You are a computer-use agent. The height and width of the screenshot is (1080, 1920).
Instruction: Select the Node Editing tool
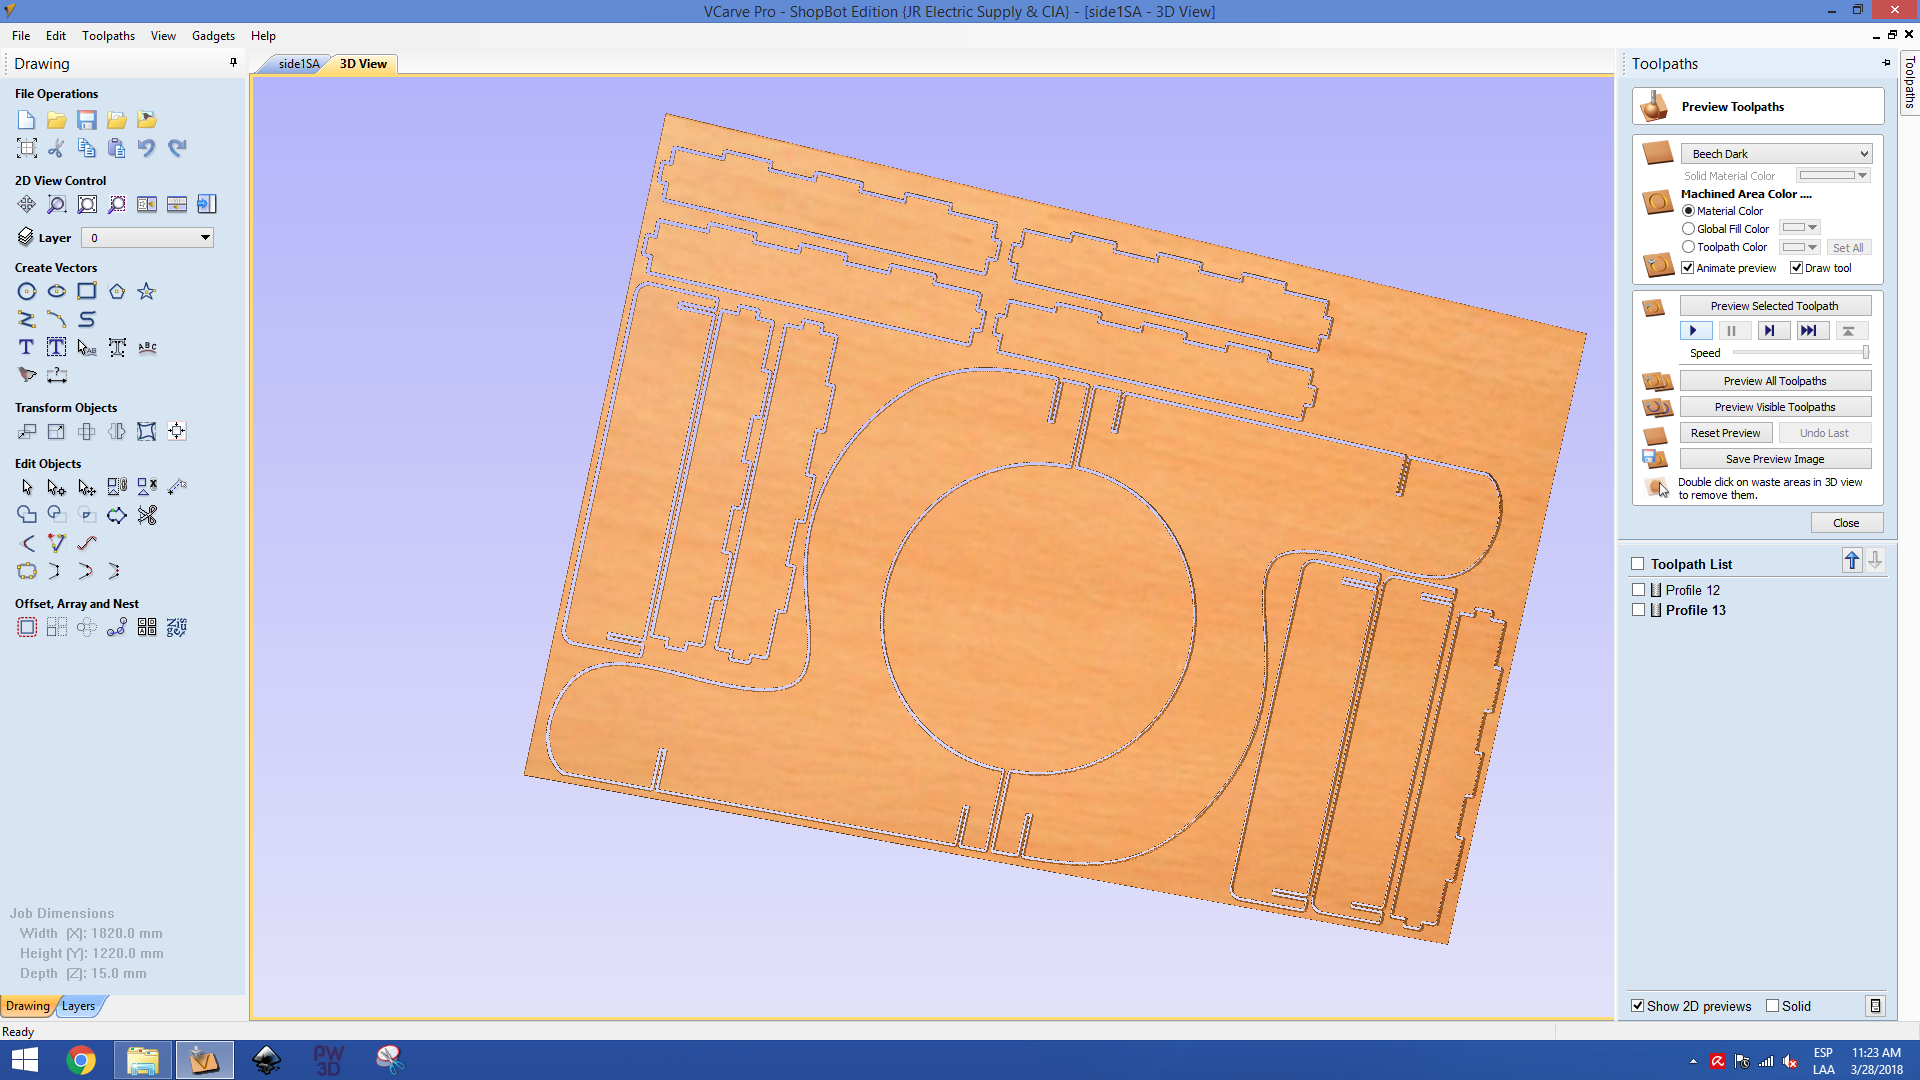point(57,487)
